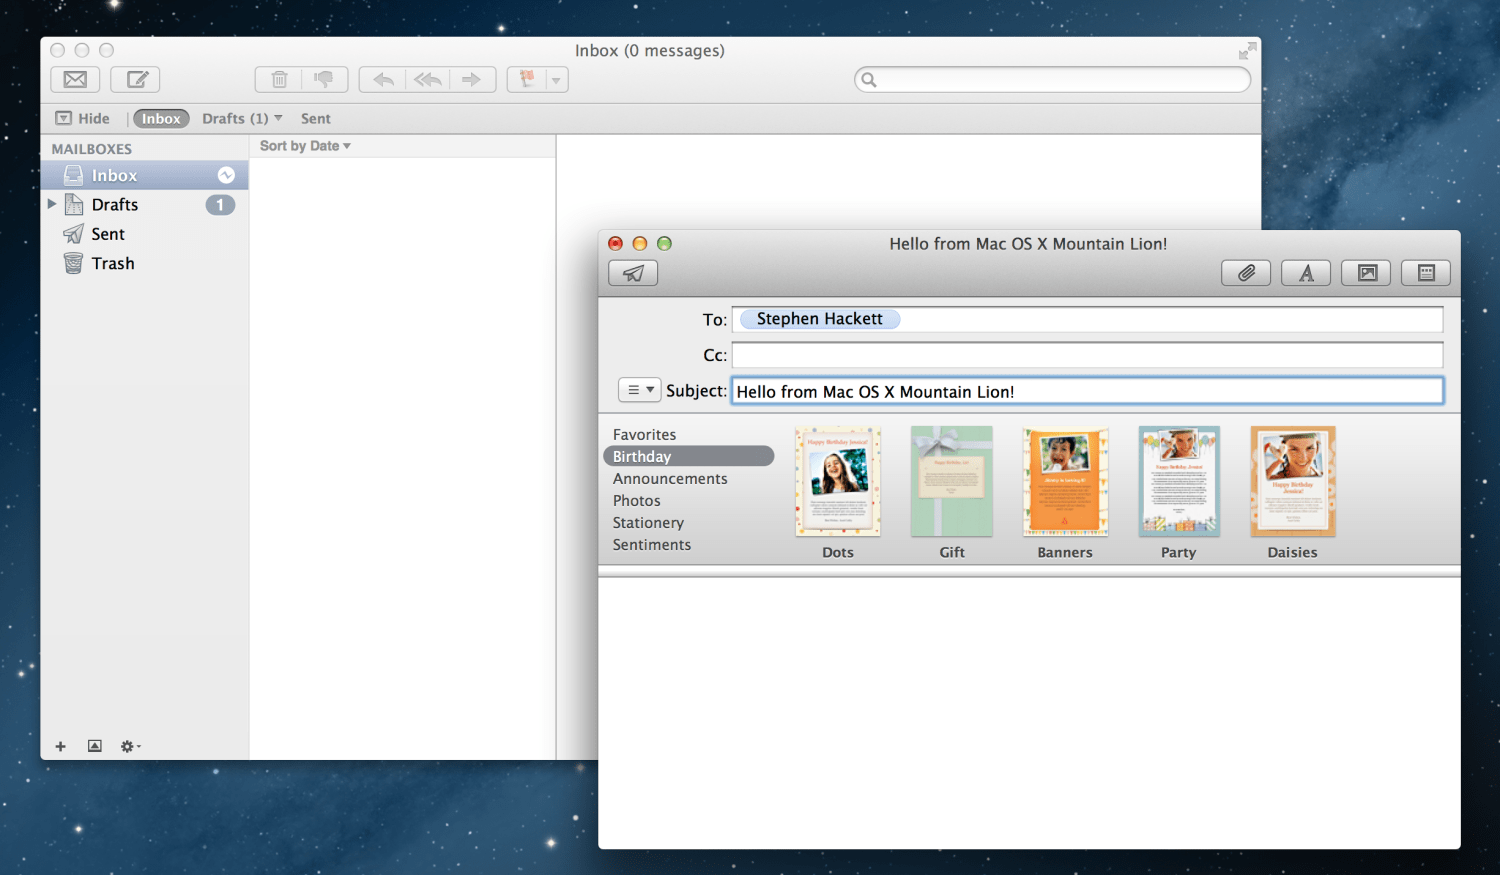The image size is (1500, 875).
Task: Select the Sent favorites bar item
Action: click(x=315, y=118)
